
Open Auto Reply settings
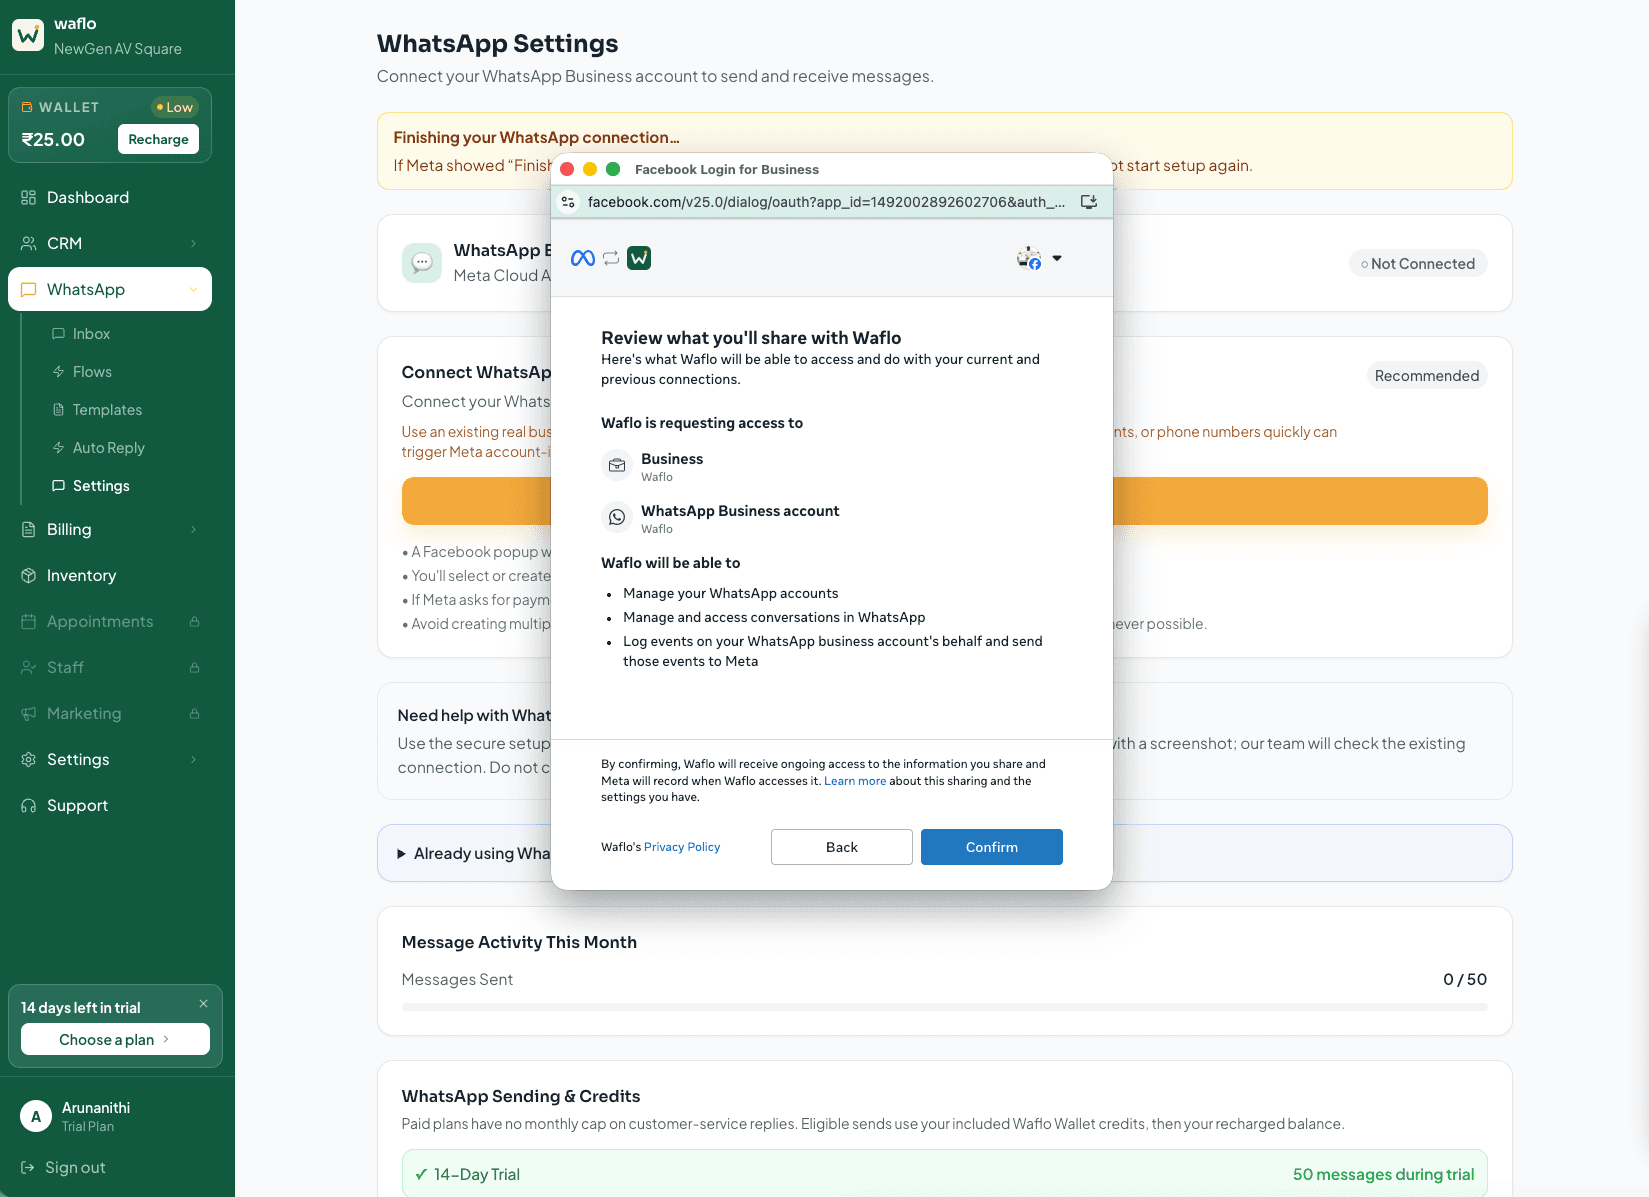coord(108,448)
